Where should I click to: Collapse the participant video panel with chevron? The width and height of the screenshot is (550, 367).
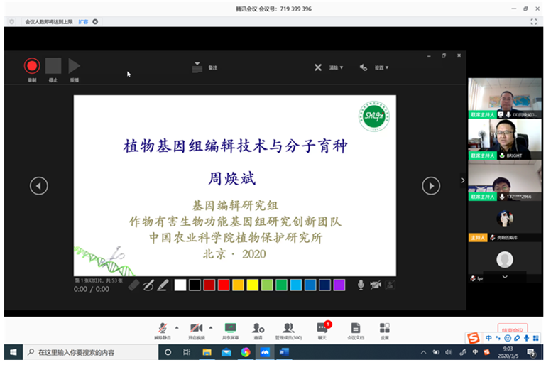pyautogui.click(x=463, y=180)
